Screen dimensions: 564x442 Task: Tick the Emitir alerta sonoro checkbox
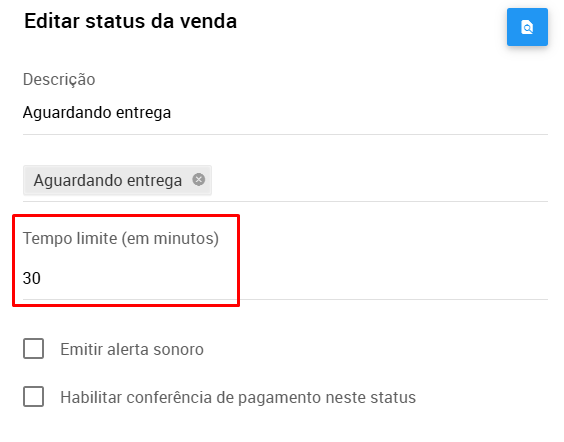click(33, 348)
